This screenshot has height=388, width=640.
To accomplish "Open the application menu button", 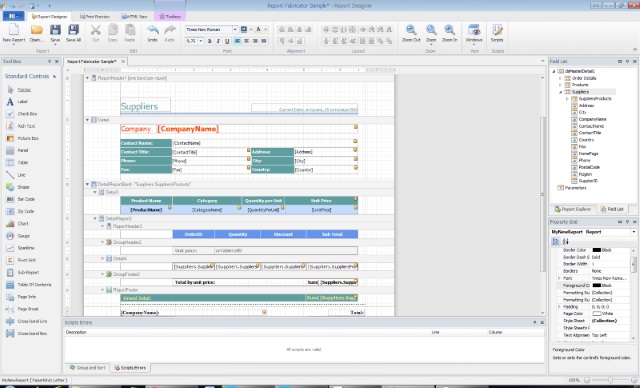I will pos(13,16).
